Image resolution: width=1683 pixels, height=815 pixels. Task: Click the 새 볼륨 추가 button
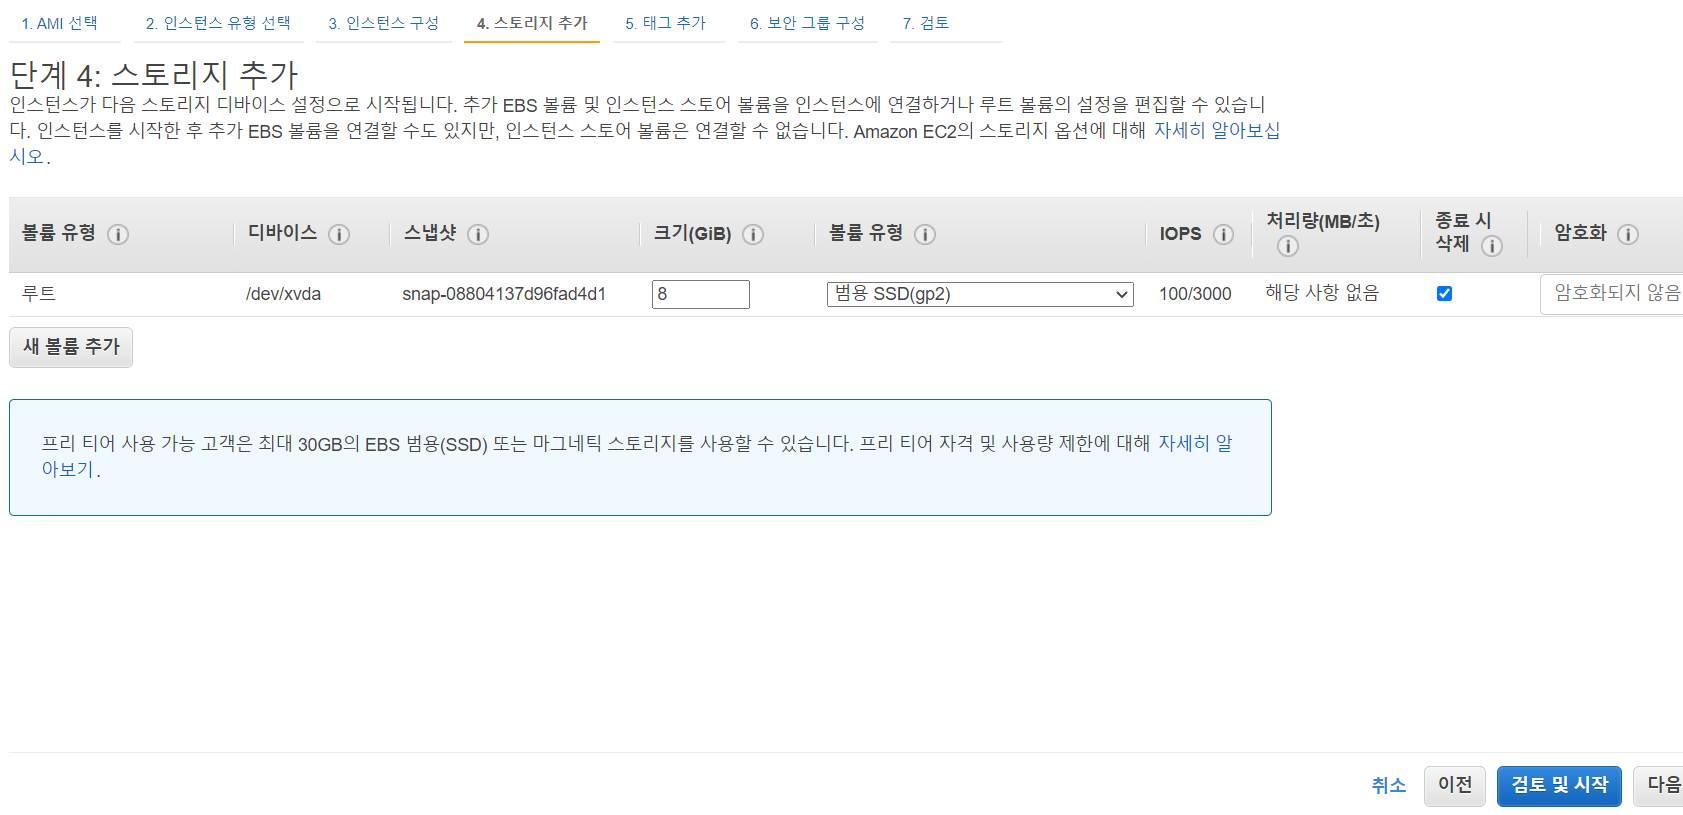coord(71,347)
